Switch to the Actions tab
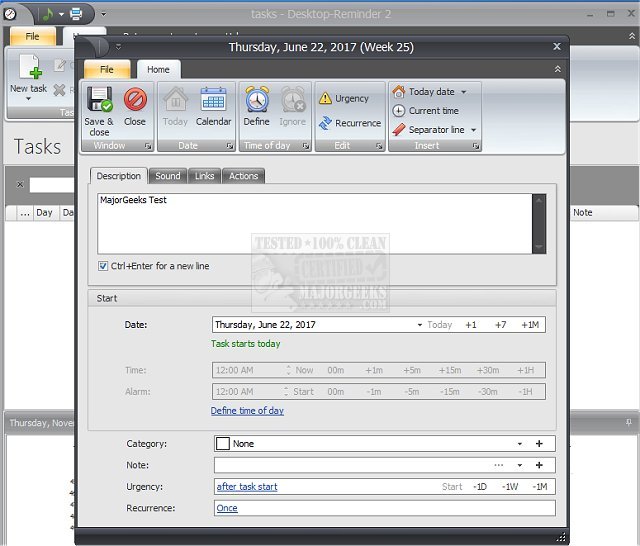Screen dimensions: 640x546 (x=243, y=176)
